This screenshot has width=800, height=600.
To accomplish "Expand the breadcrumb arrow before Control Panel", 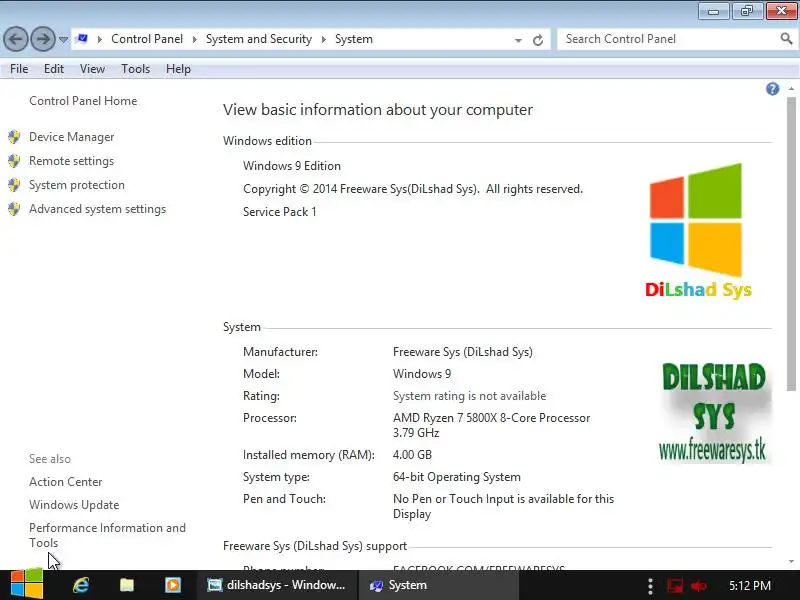I will [99, 39].
